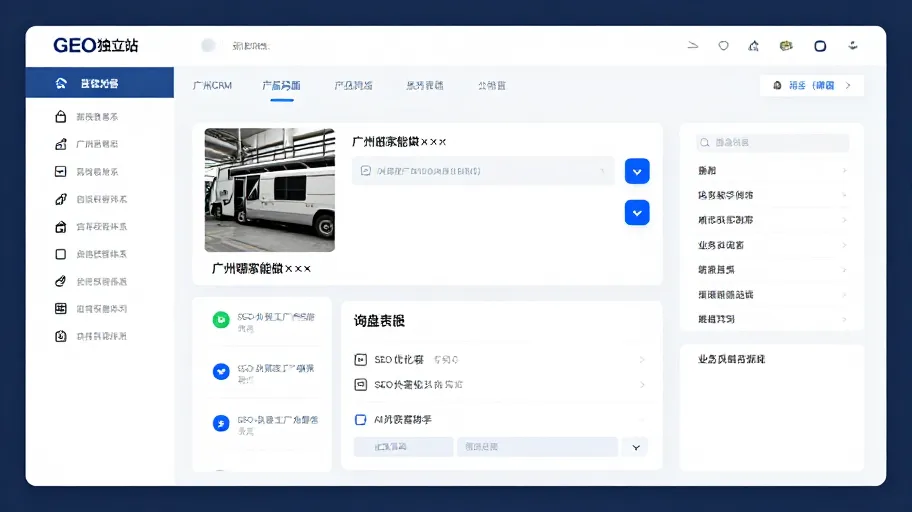The width and height of the screenshot is (912, 512).
Task: Click the sidebar link-chain icon
Action: (x=60, y=199)
